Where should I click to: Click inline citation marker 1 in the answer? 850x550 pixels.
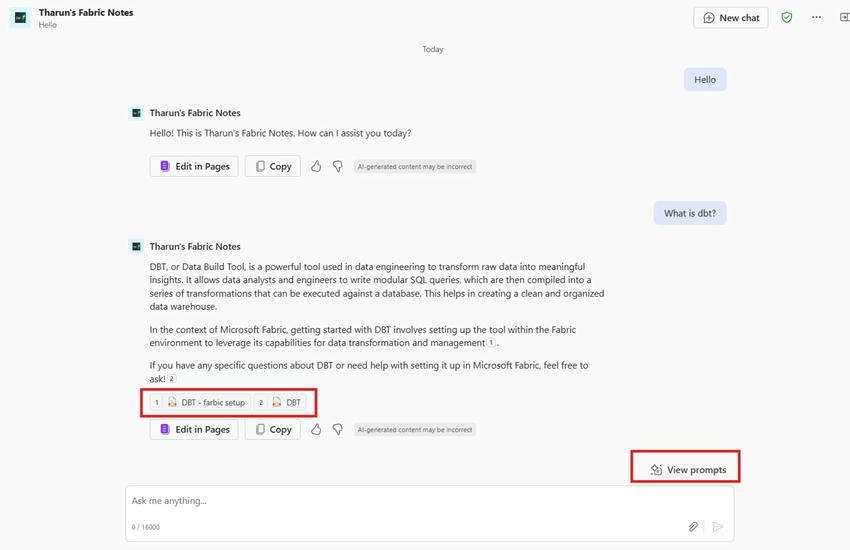click(492, 344)
